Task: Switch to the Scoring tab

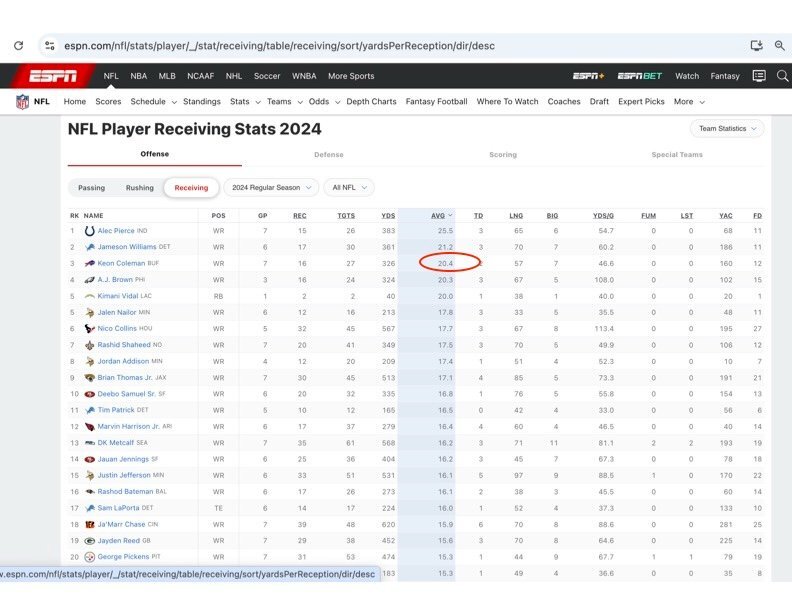Action: coord(503,155)
